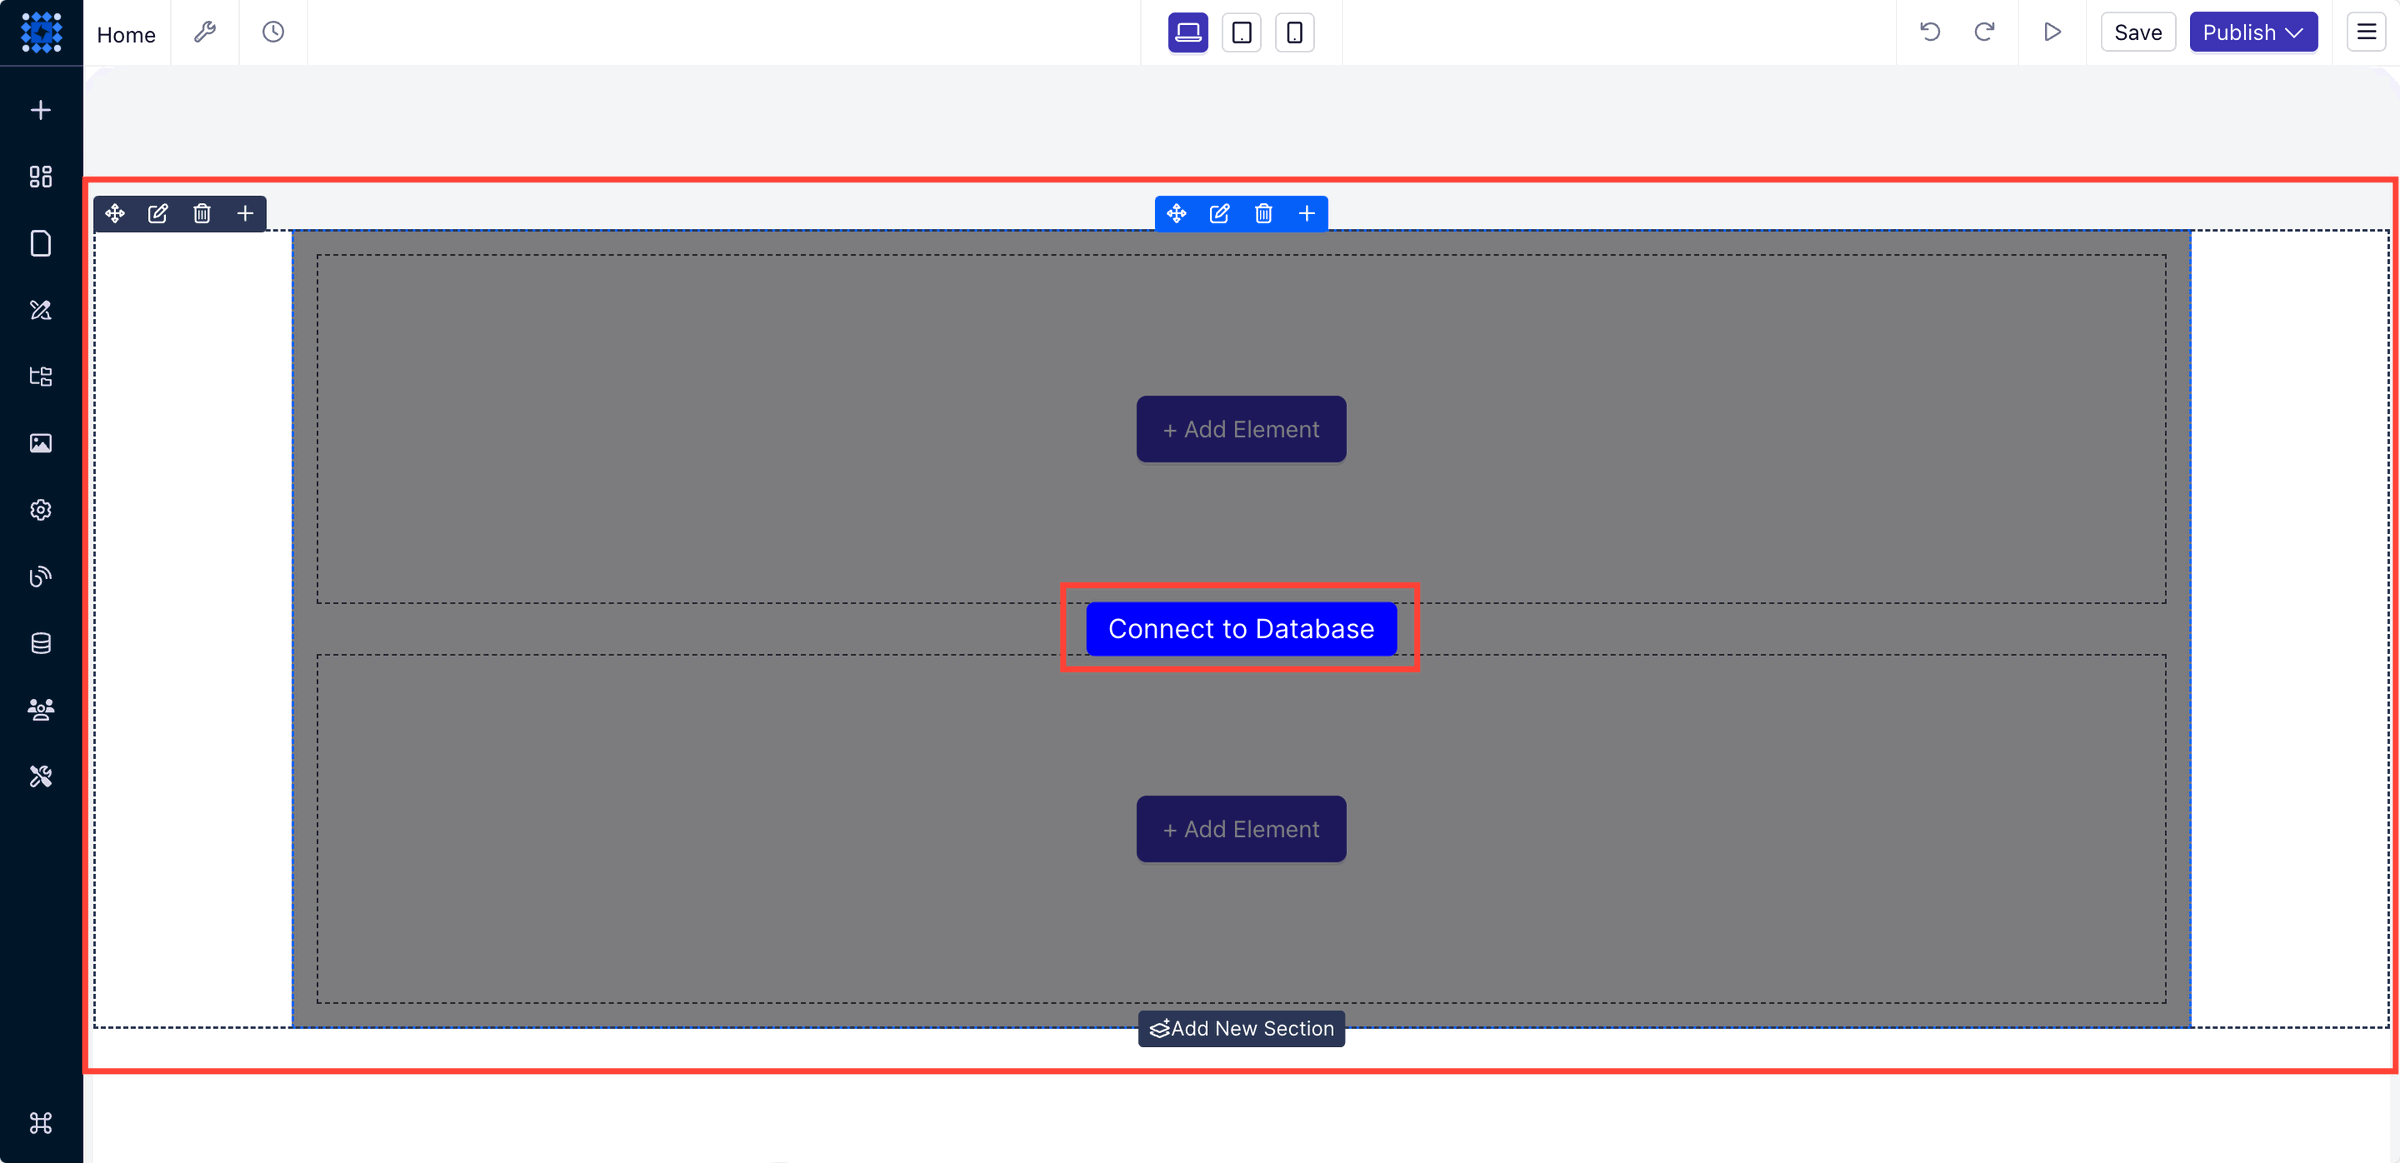Click the undo arrow button
The image size is (2400, 1163).
coord(1930,32)
